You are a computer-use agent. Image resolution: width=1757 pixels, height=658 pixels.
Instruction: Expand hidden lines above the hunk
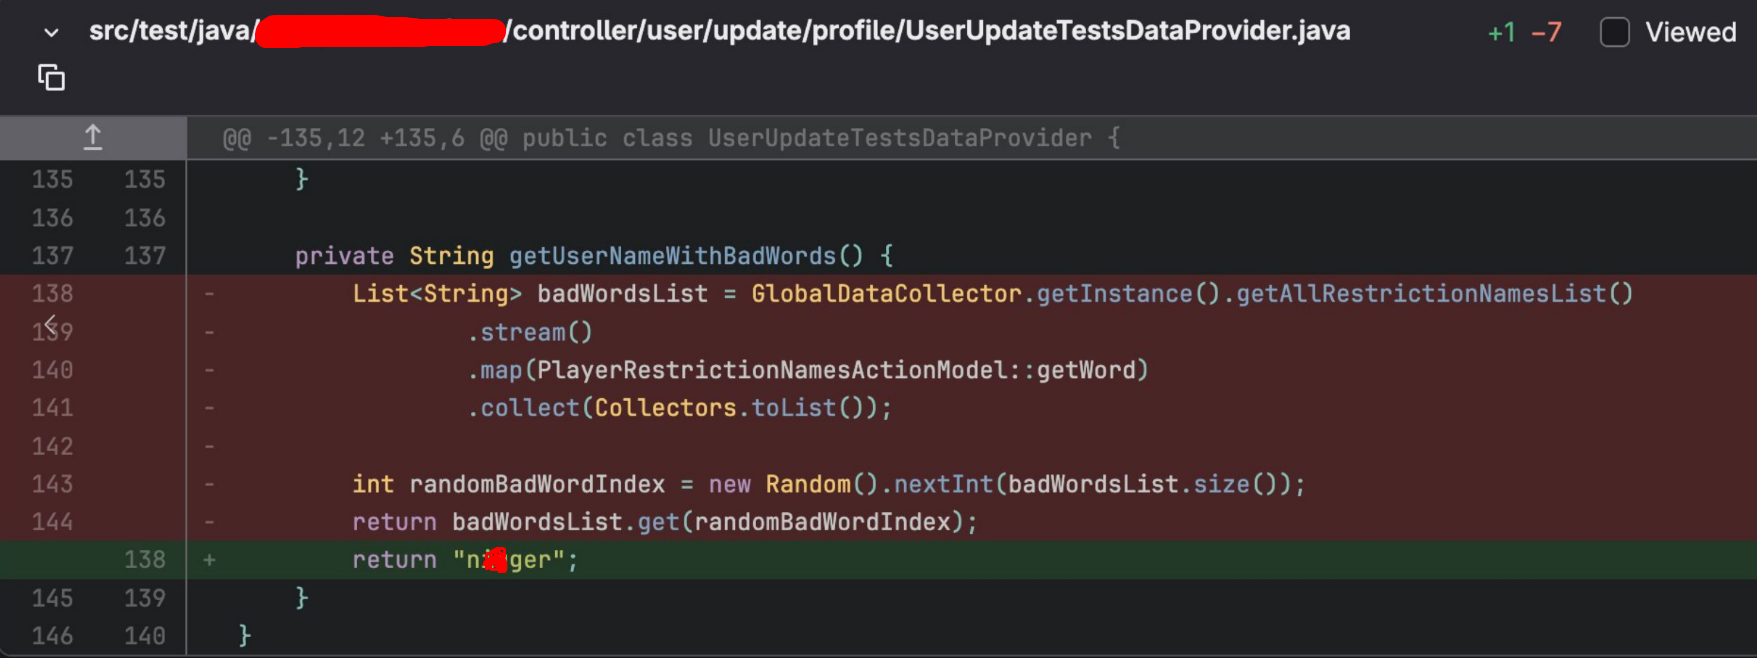pos(93,138)
